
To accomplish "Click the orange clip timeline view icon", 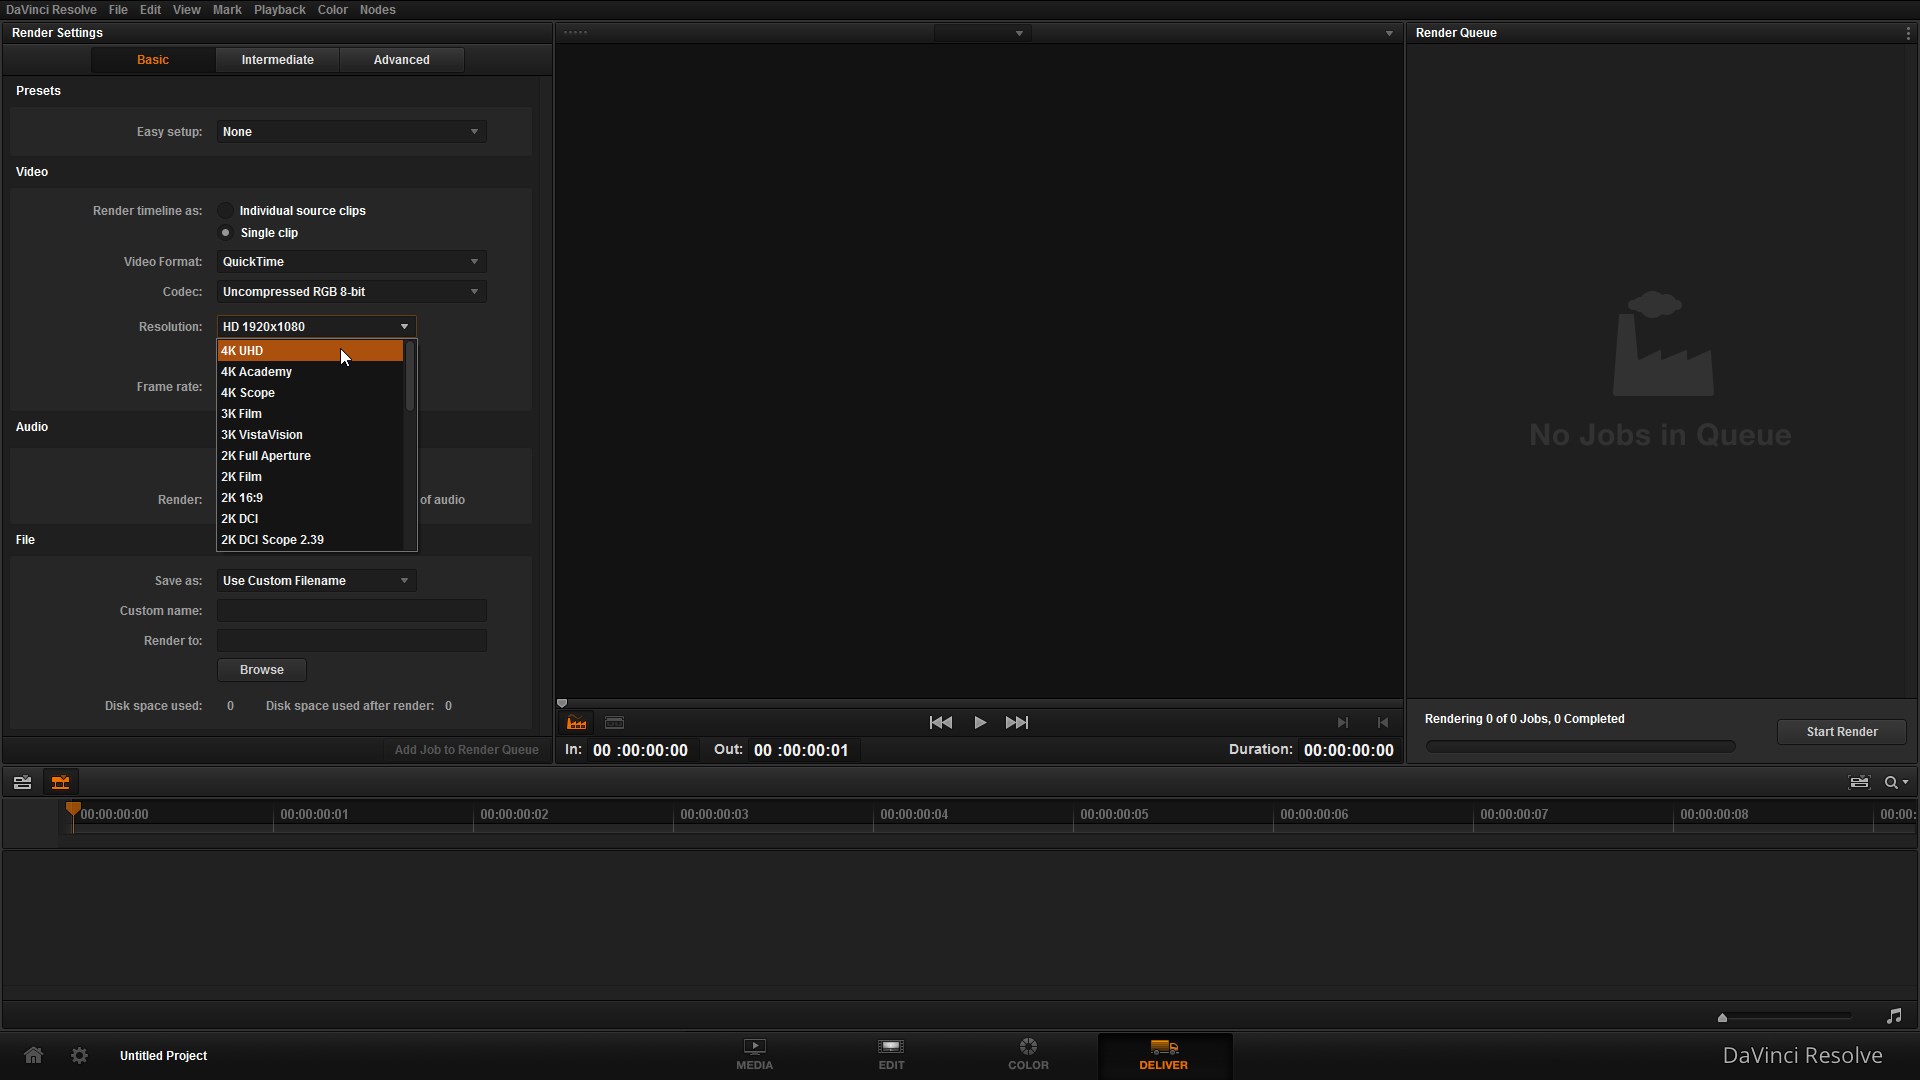I will 60,782.
